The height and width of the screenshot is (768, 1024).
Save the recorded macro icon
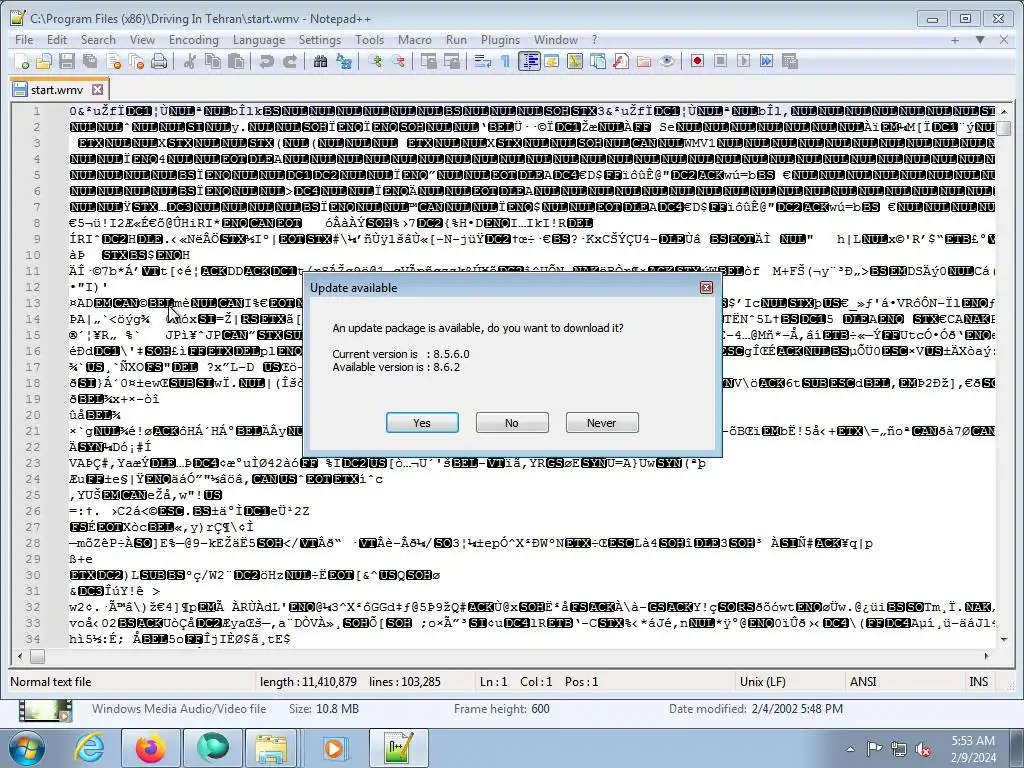tap(790, 61)
